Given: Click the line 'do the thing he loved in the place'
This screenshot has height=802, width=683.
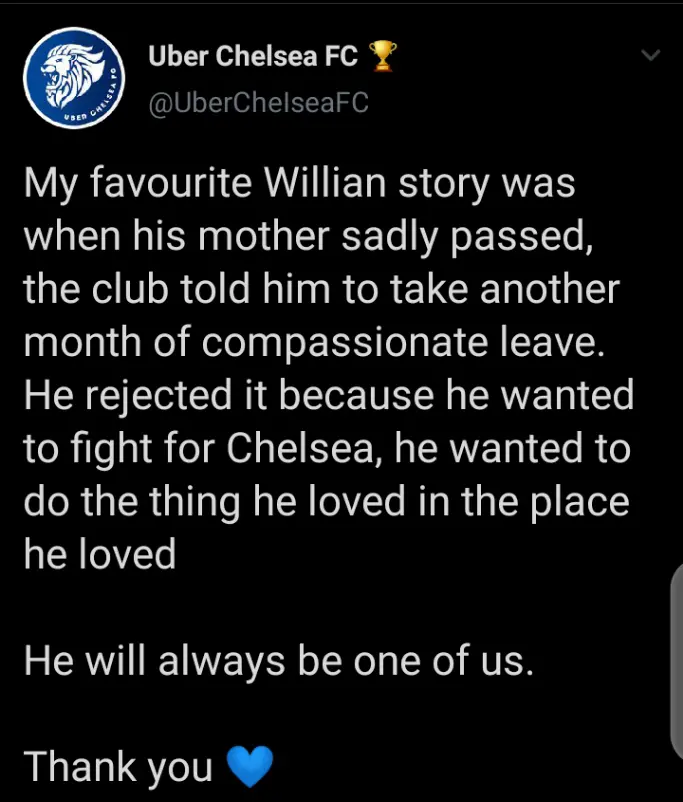Looking at the screenshot, I should (x=326, y=502).
